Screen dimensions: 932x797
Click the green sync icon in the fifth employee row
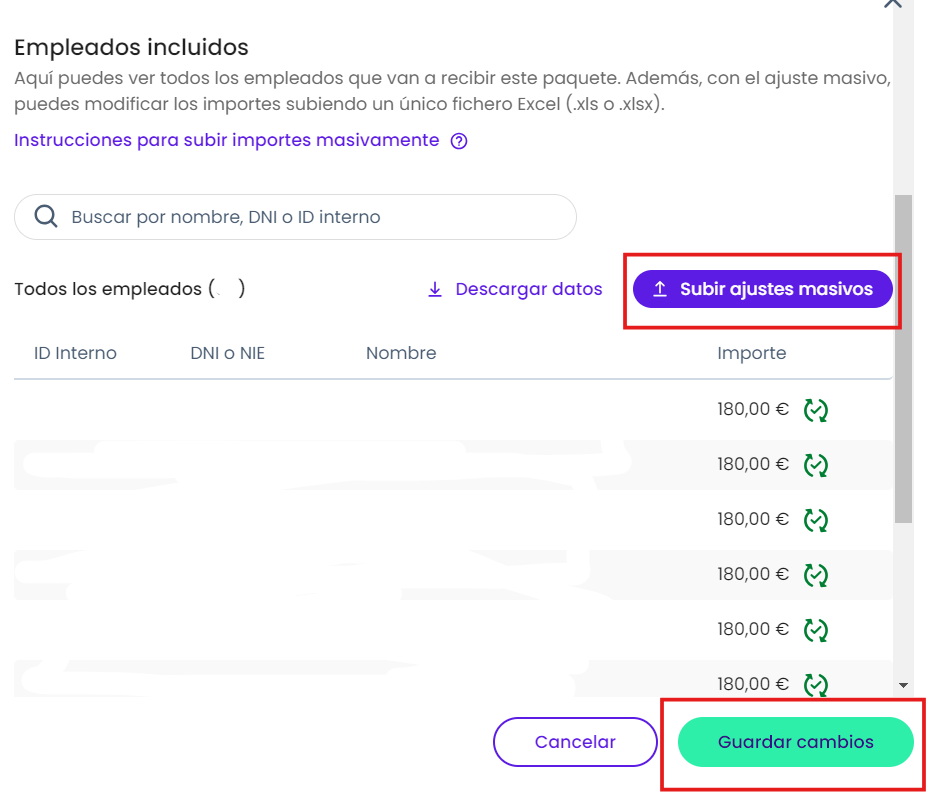tap(817, 630)
